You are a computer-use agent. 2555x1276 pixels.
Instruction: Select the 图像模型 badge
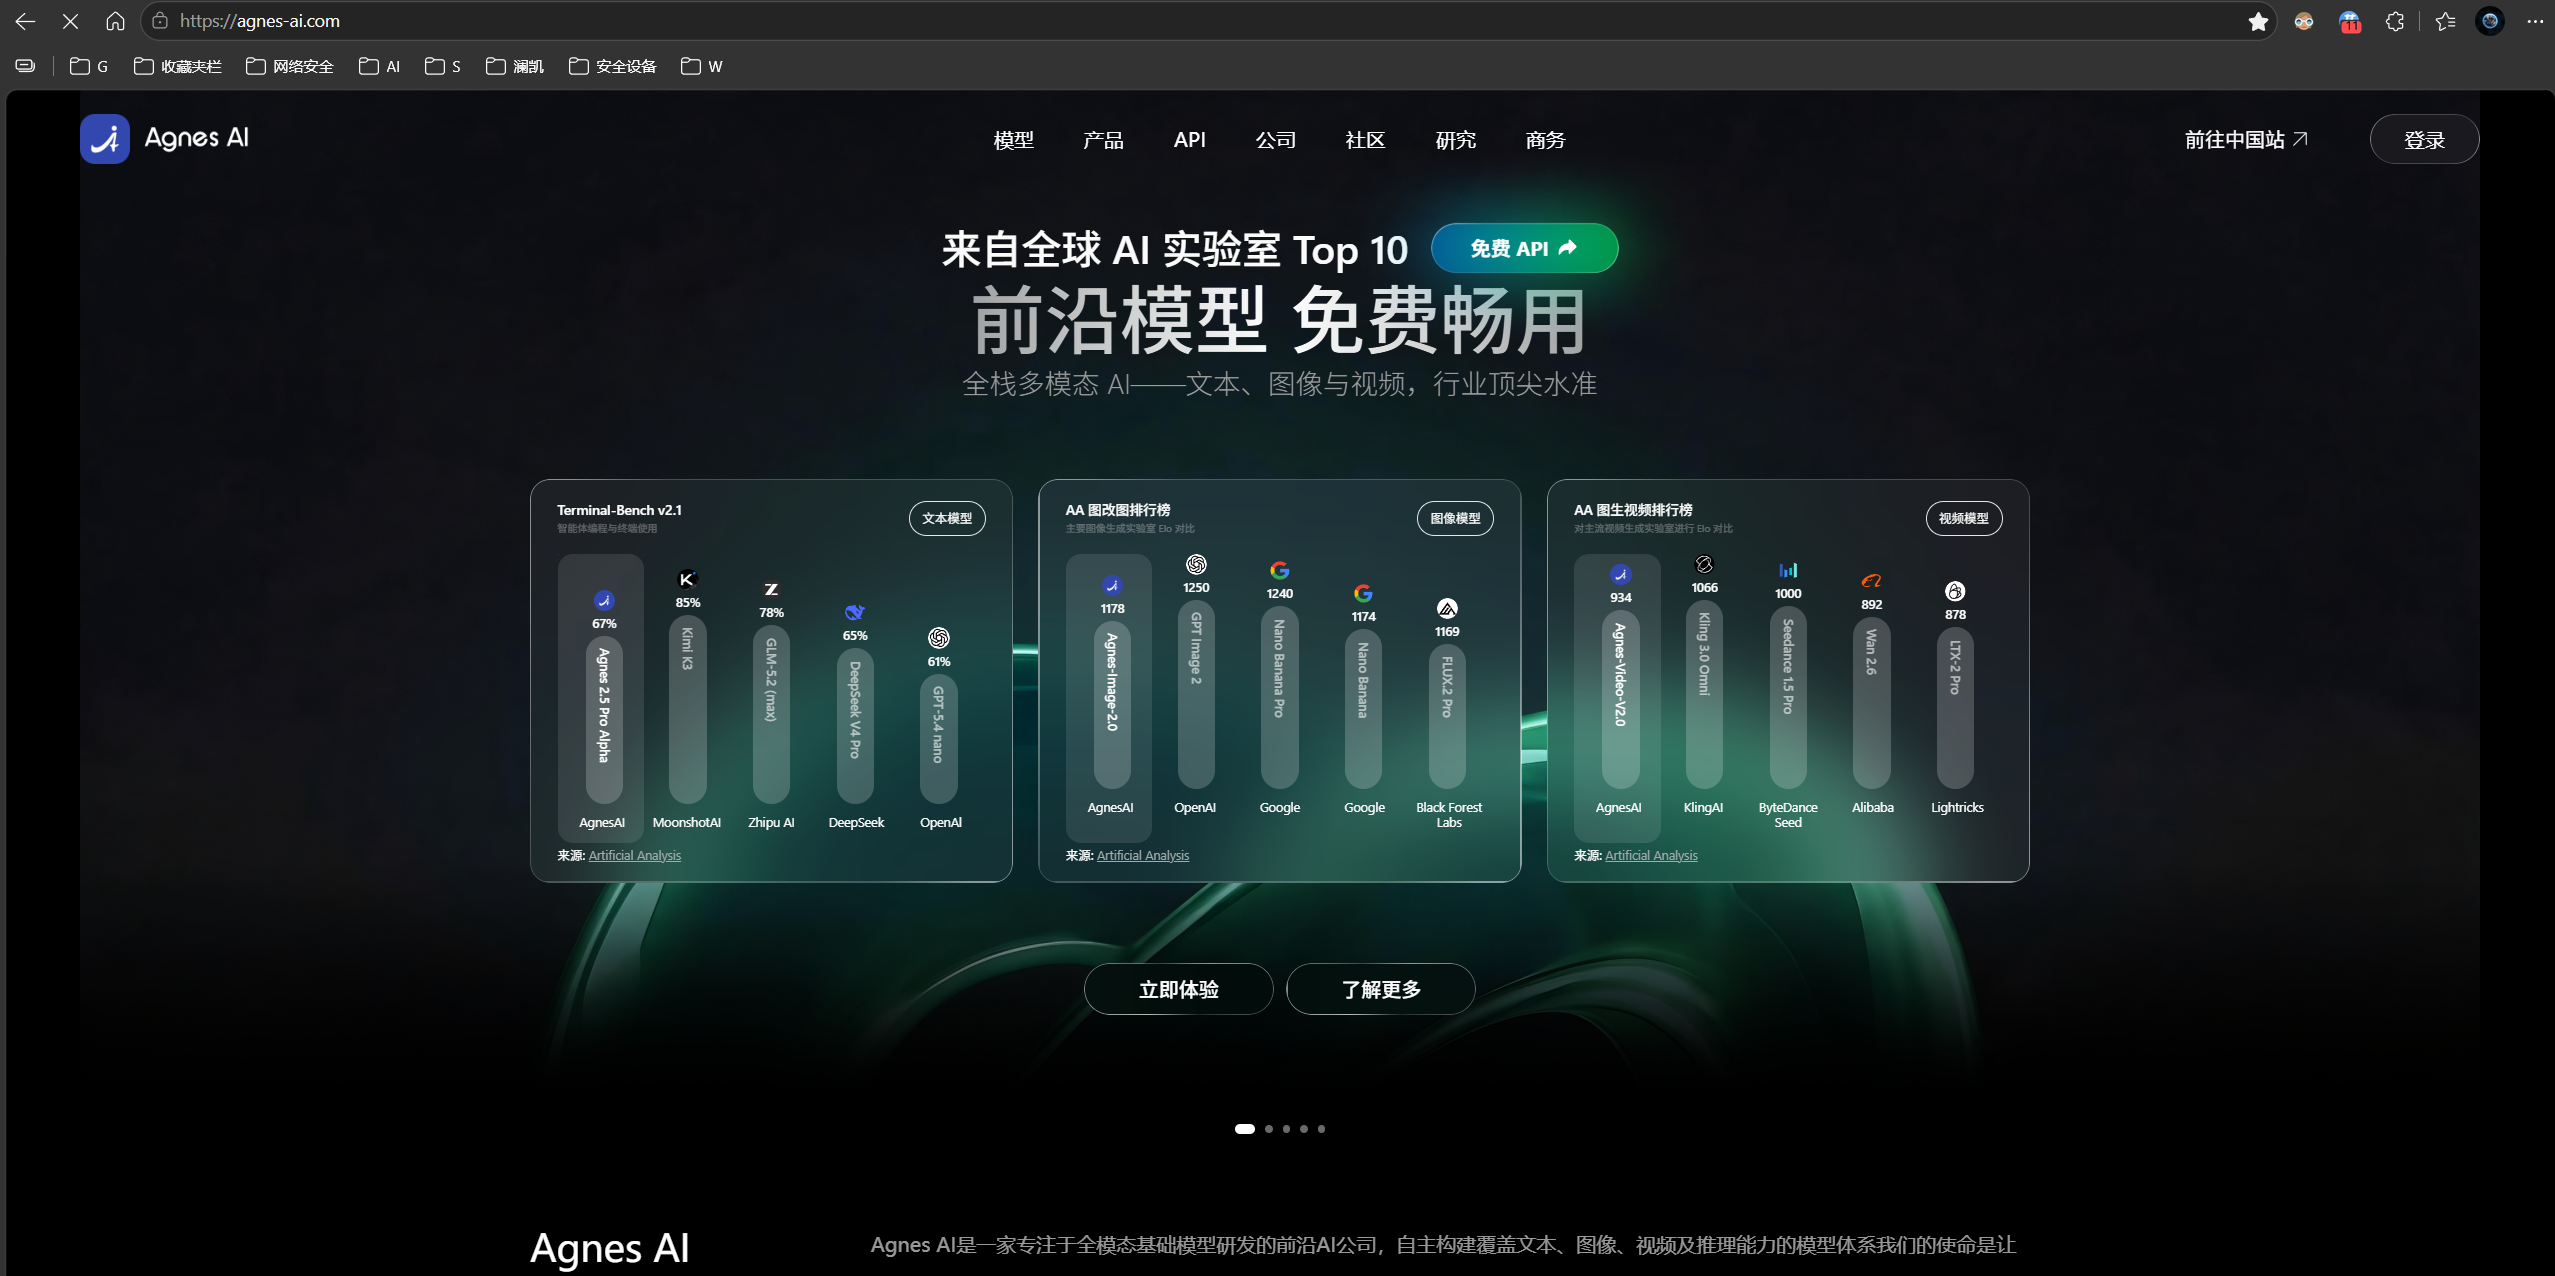point(1455,518)
